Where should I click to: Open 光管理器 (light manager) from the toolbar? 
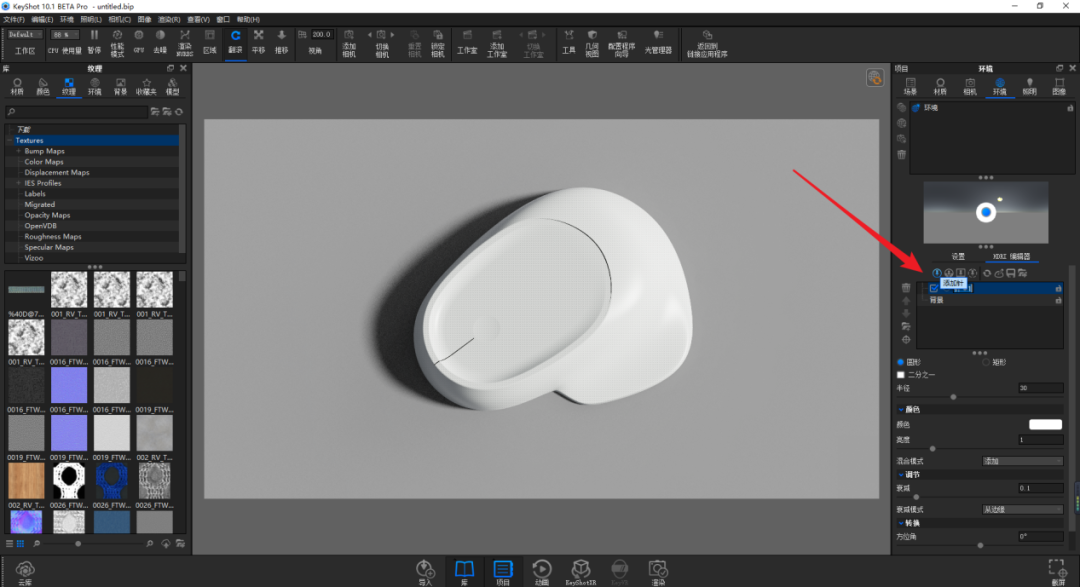pos(658,42)
